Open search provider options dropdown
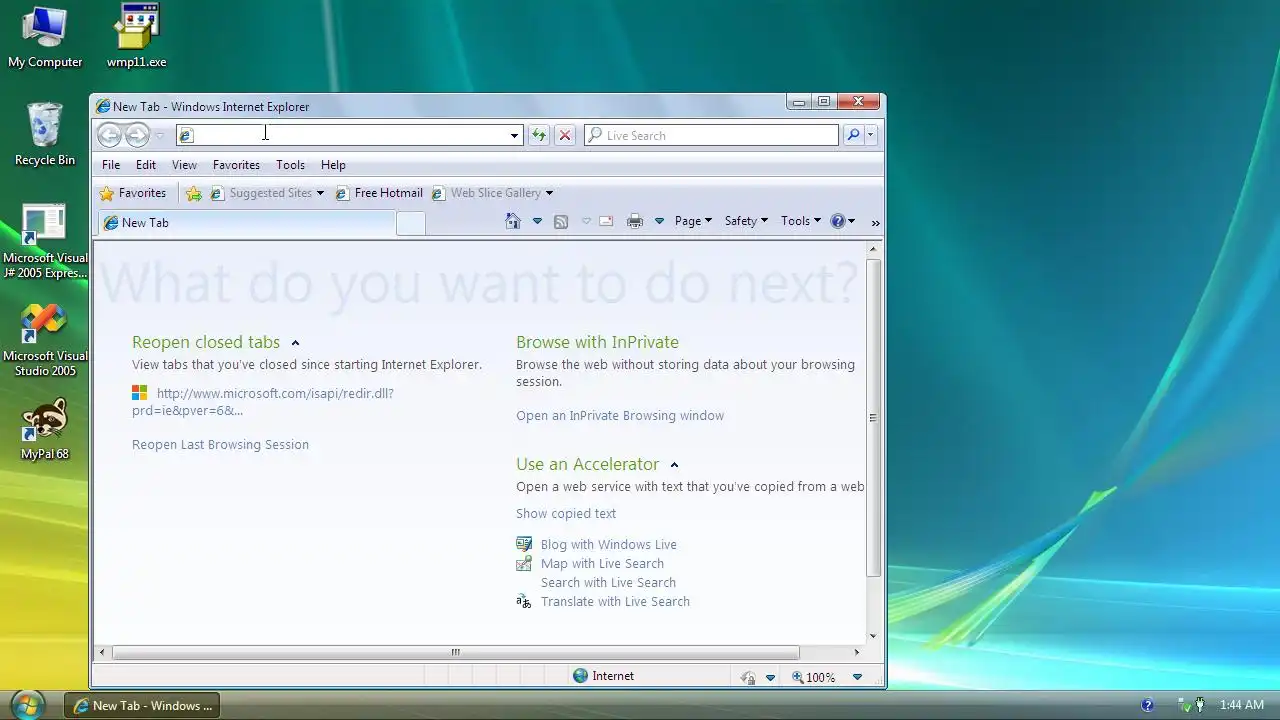 point(871,135)
